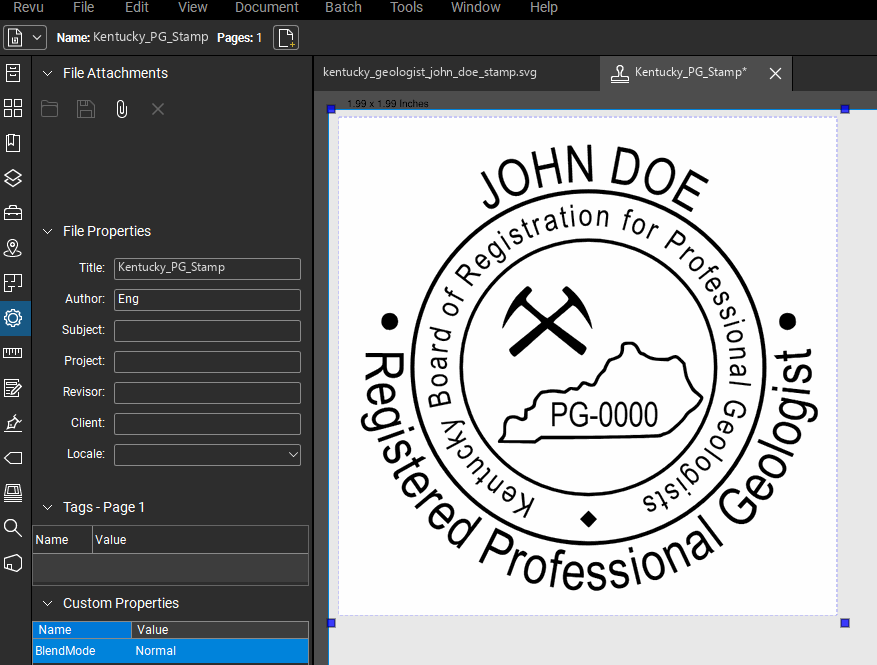Image resolution: width=877 pixels, height=665 pixels.
Task: Open the Measurements ruler panel icon
Action: tap(13, 353)
